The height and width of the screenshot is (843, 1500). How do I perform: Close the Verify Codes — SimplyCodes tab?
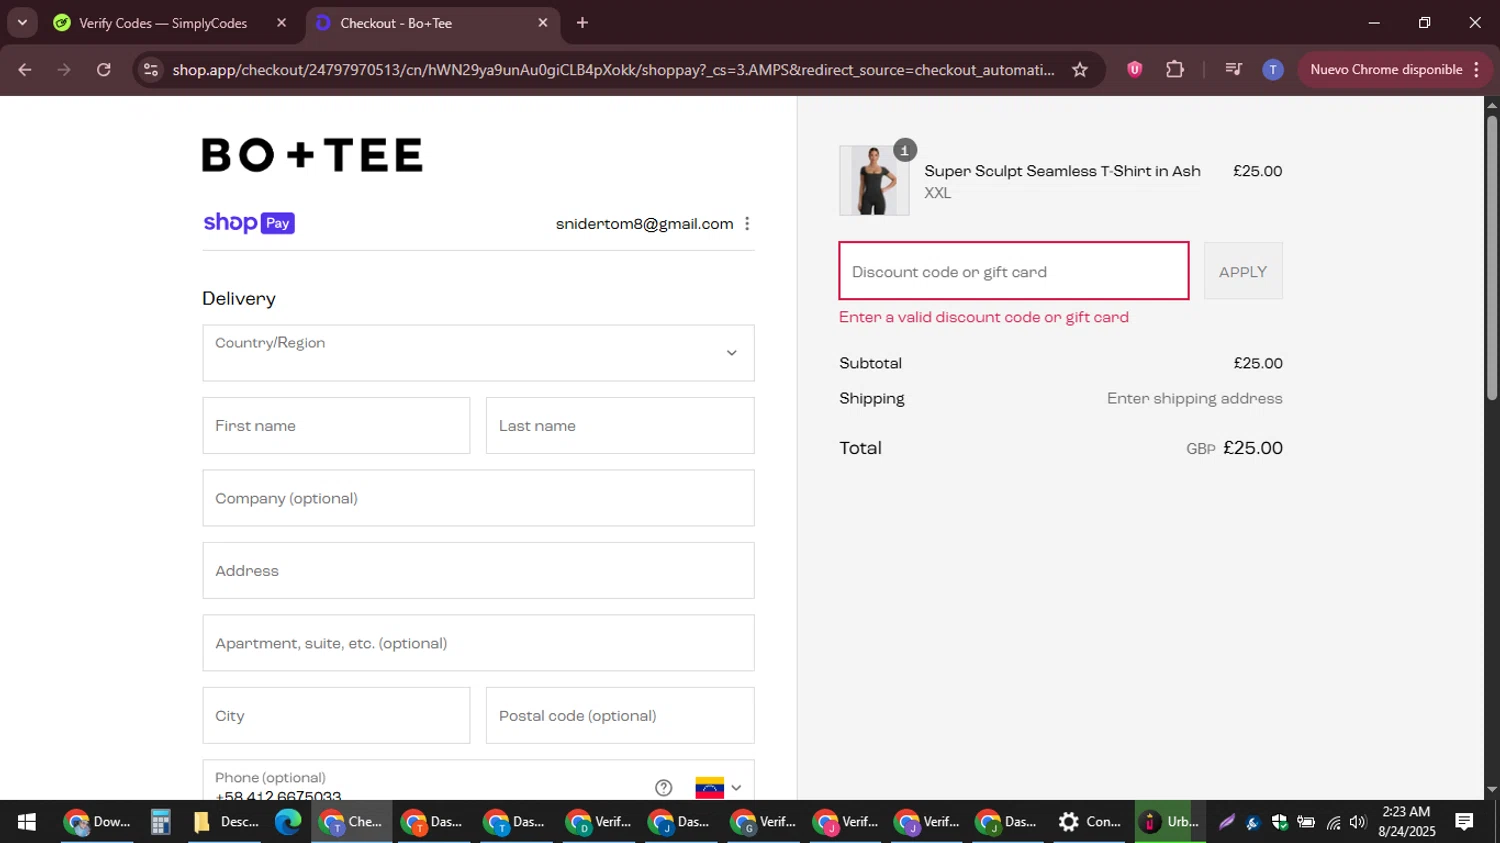[281, 23]
